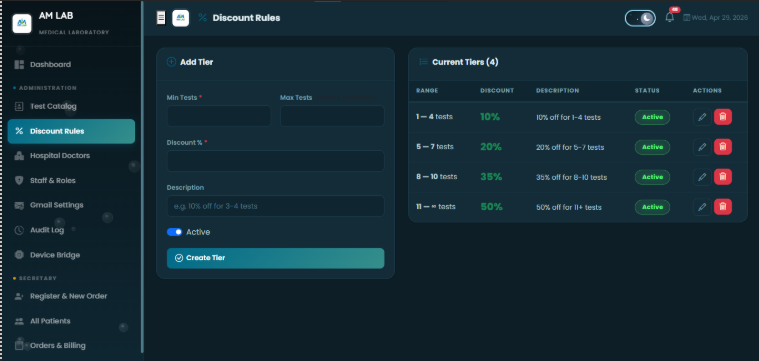Click the AM Lab logo in header

point(181,18)
